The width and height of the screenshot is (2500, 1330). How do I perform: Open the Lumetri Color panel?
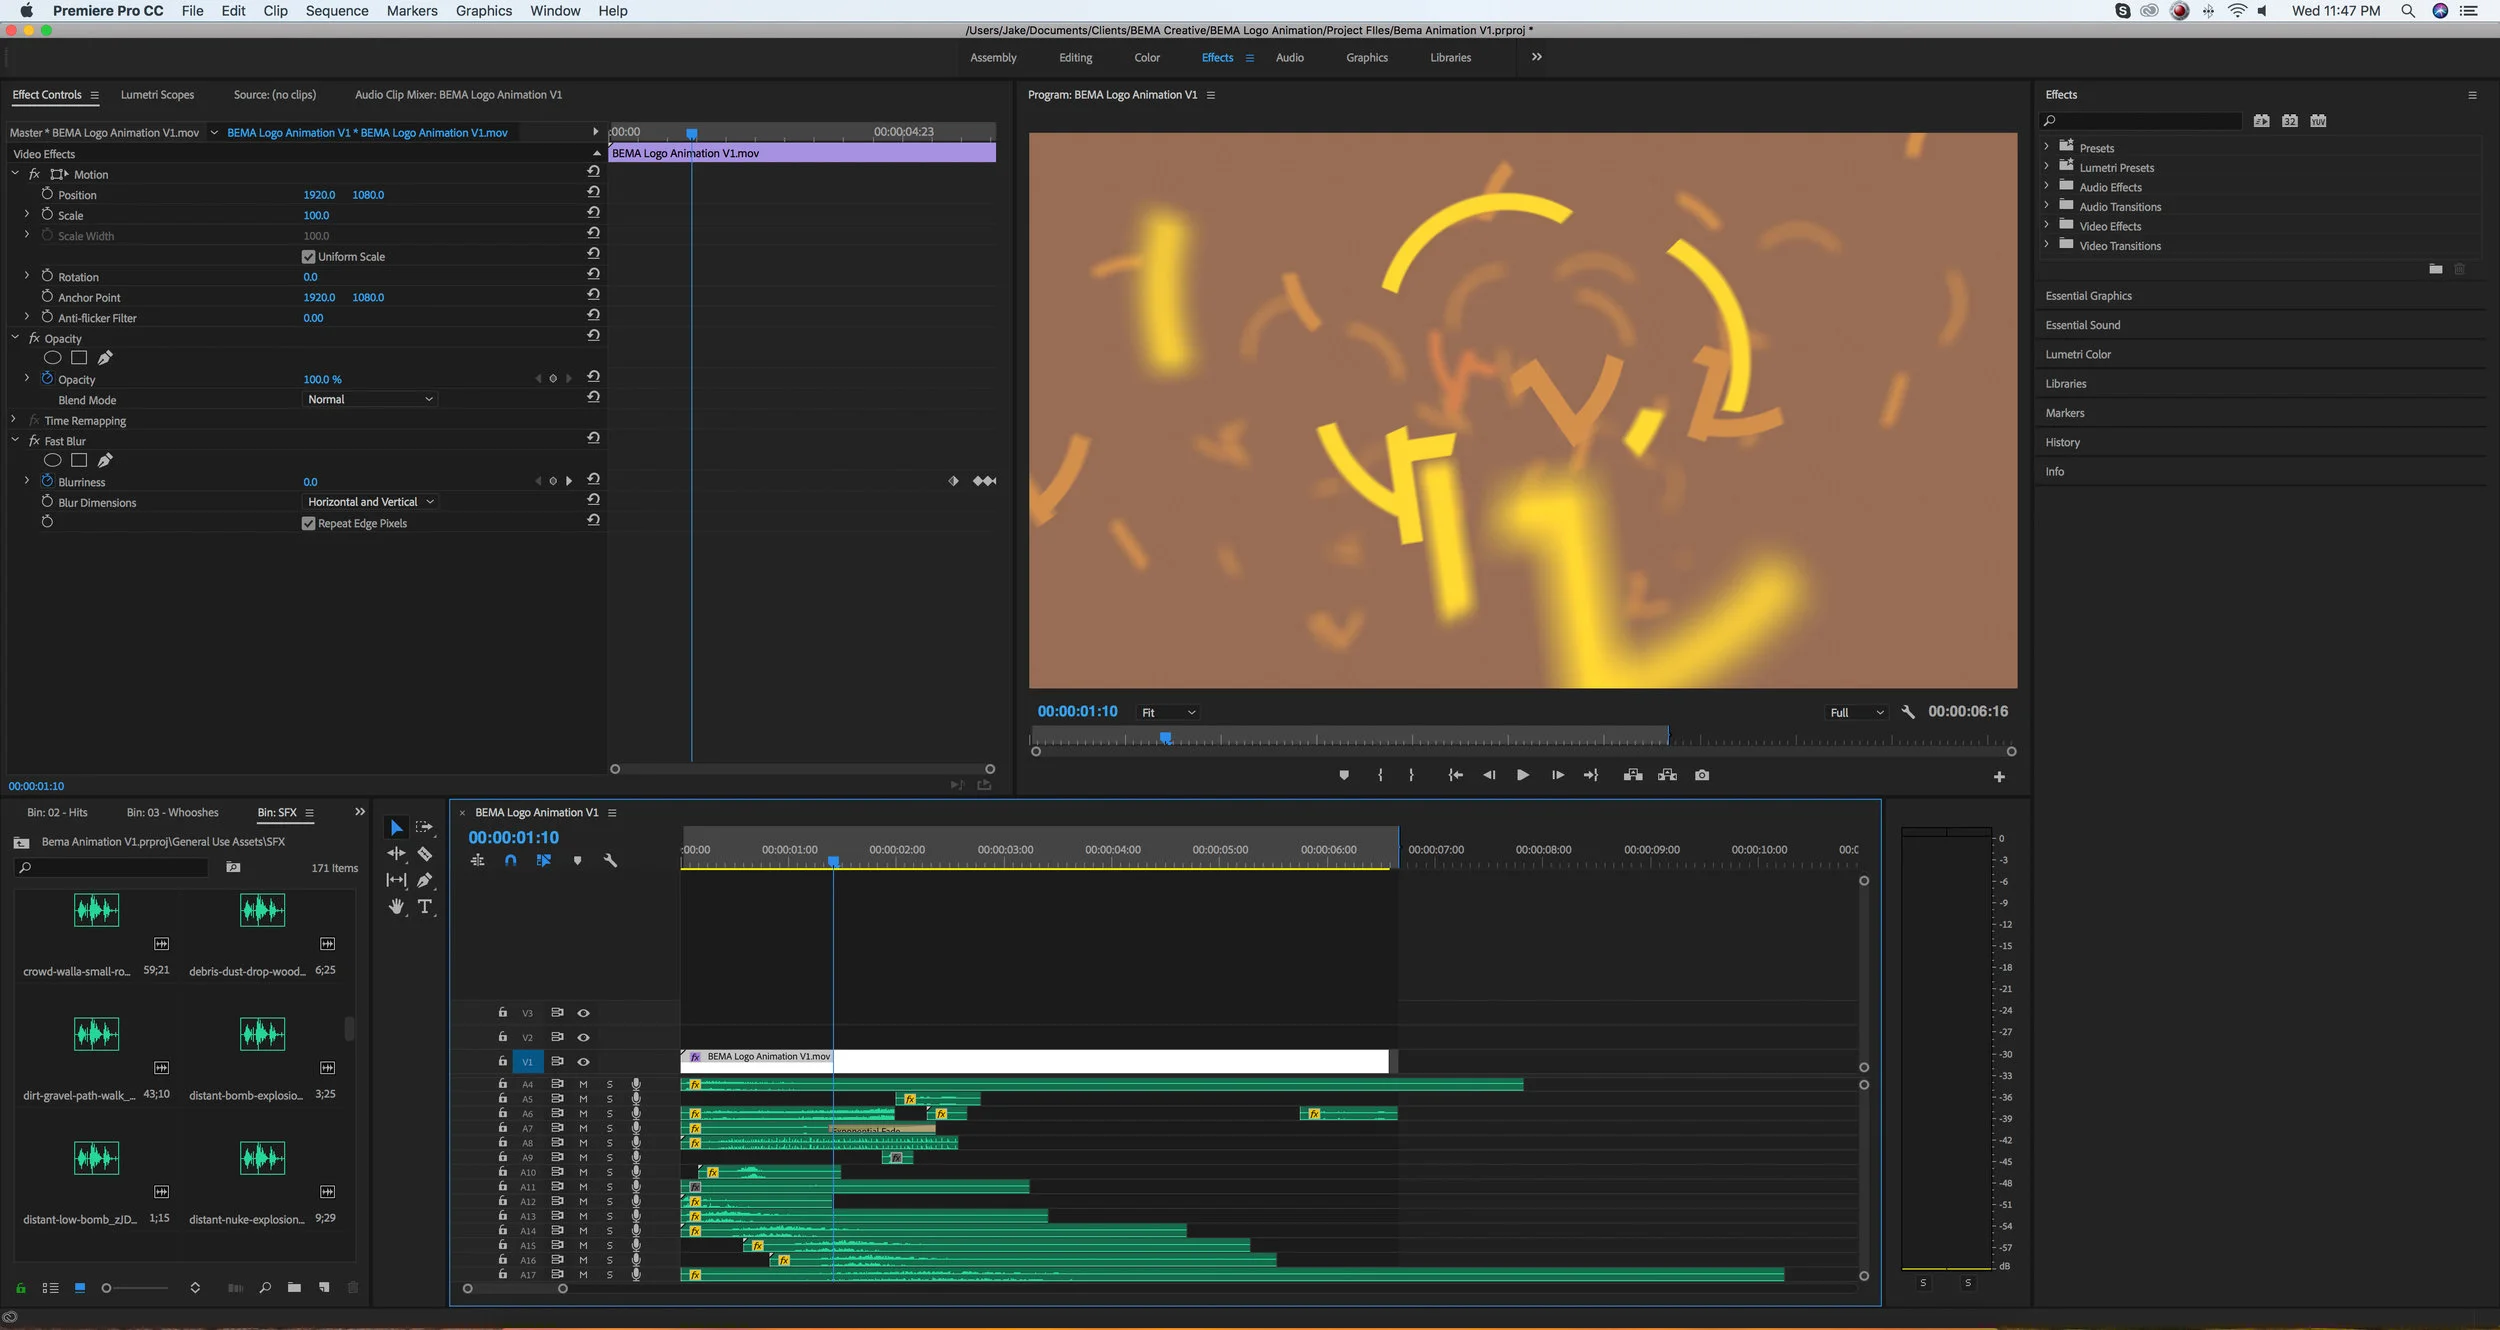coord(2078,355)
